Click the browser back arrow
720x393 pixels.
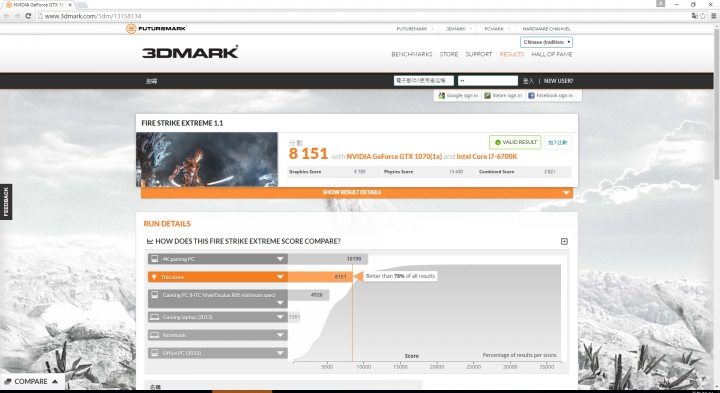click(x=6, y=16)
